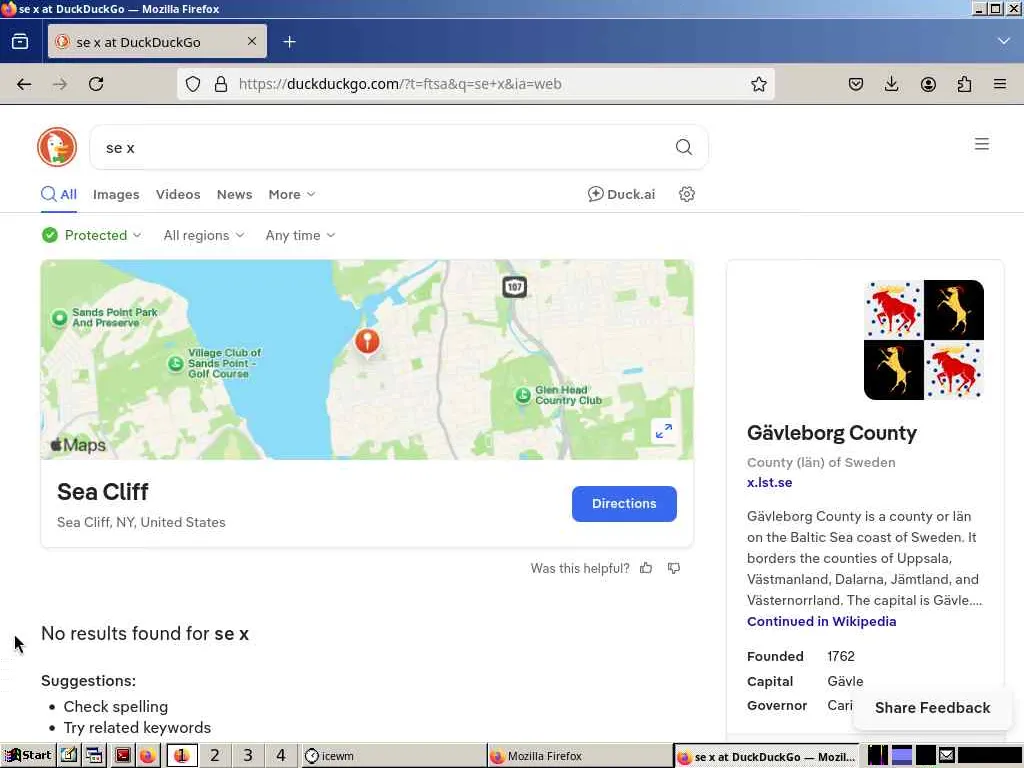Click Gävleborg County heading
The image size is (1024, 768).
pos(831,432)
